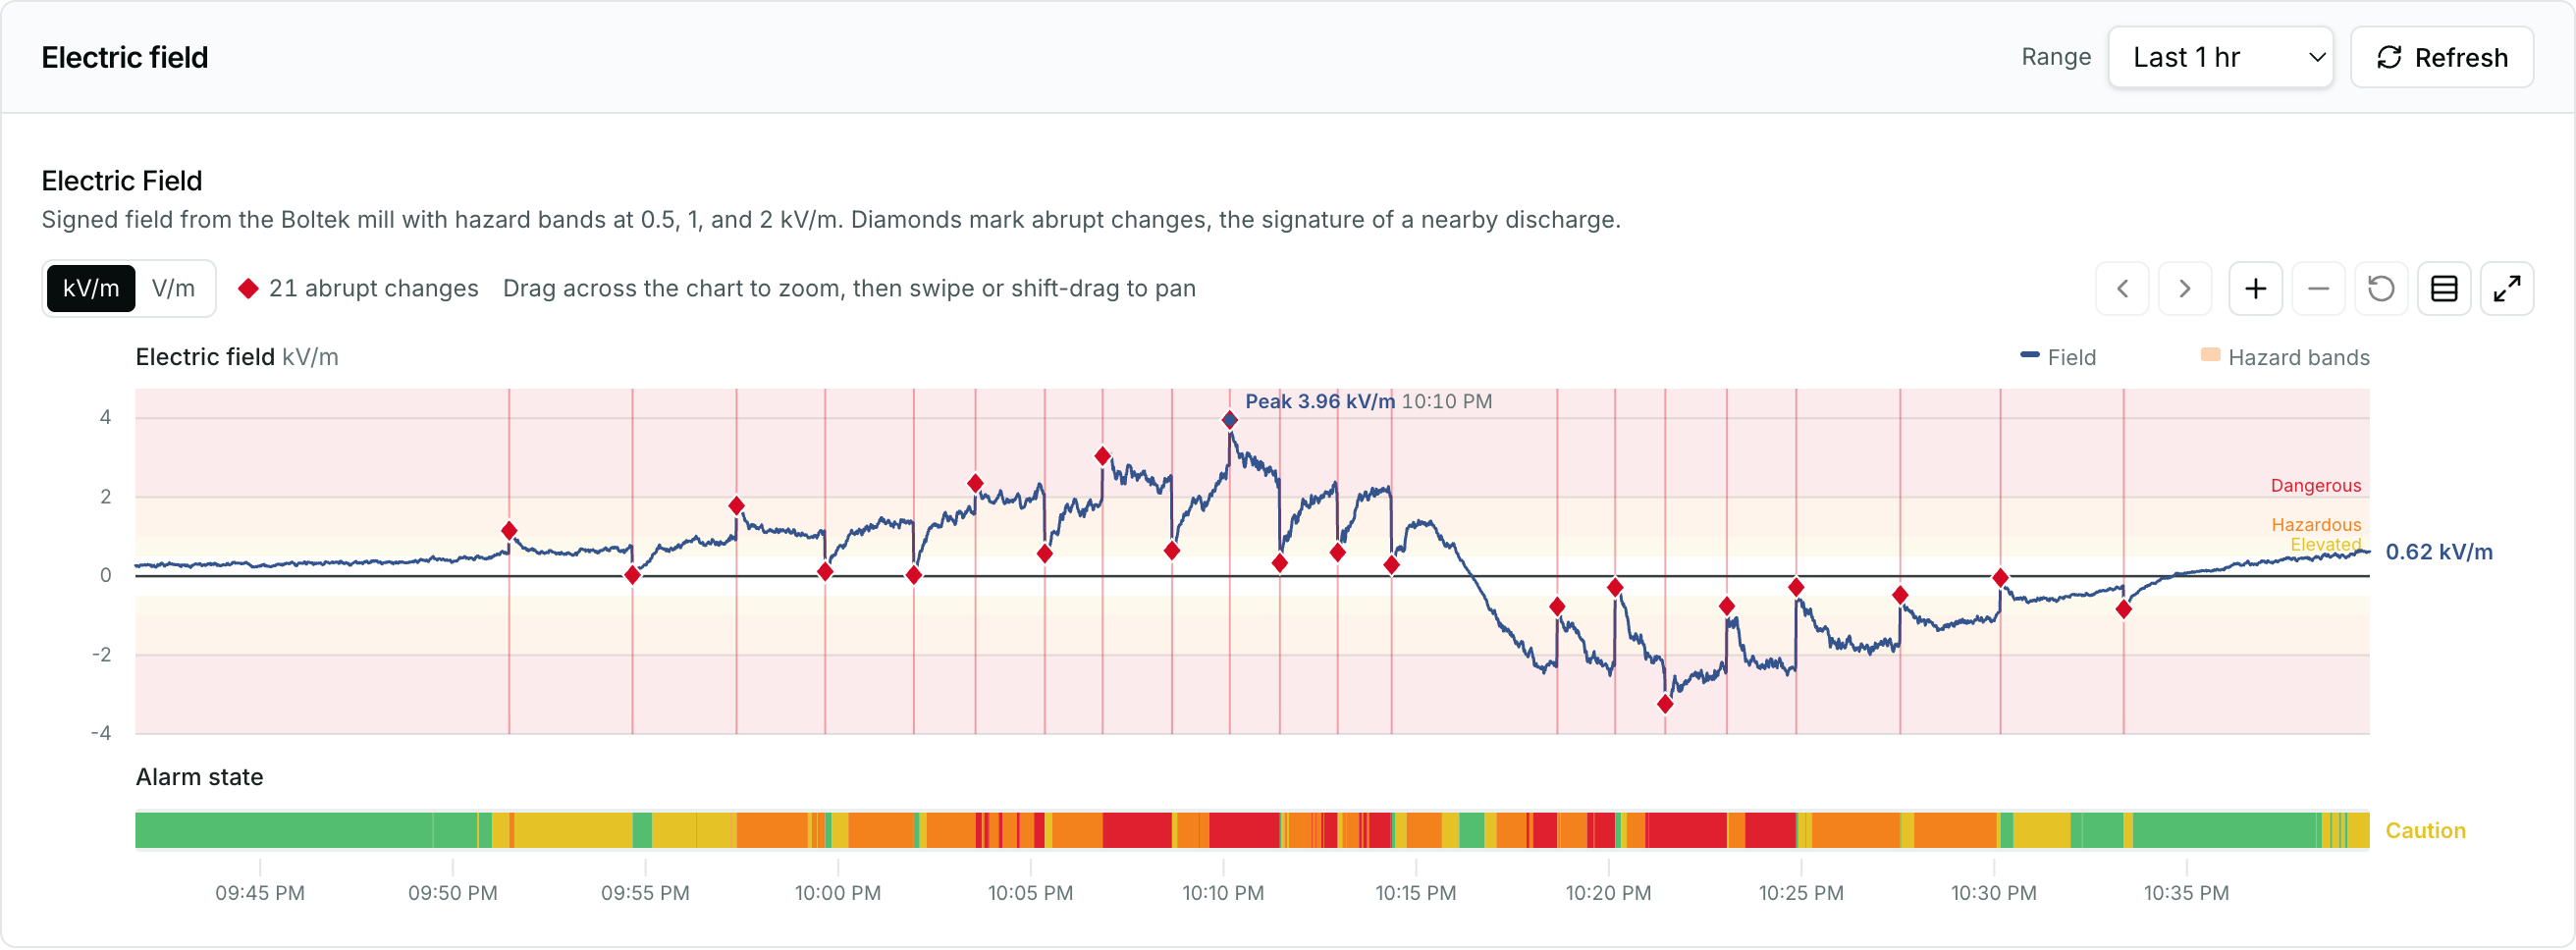Viewport: 2576px width, 950px height.
Task: Click the "10:00 PM" time axis label
Action: (x=838, y=895)
